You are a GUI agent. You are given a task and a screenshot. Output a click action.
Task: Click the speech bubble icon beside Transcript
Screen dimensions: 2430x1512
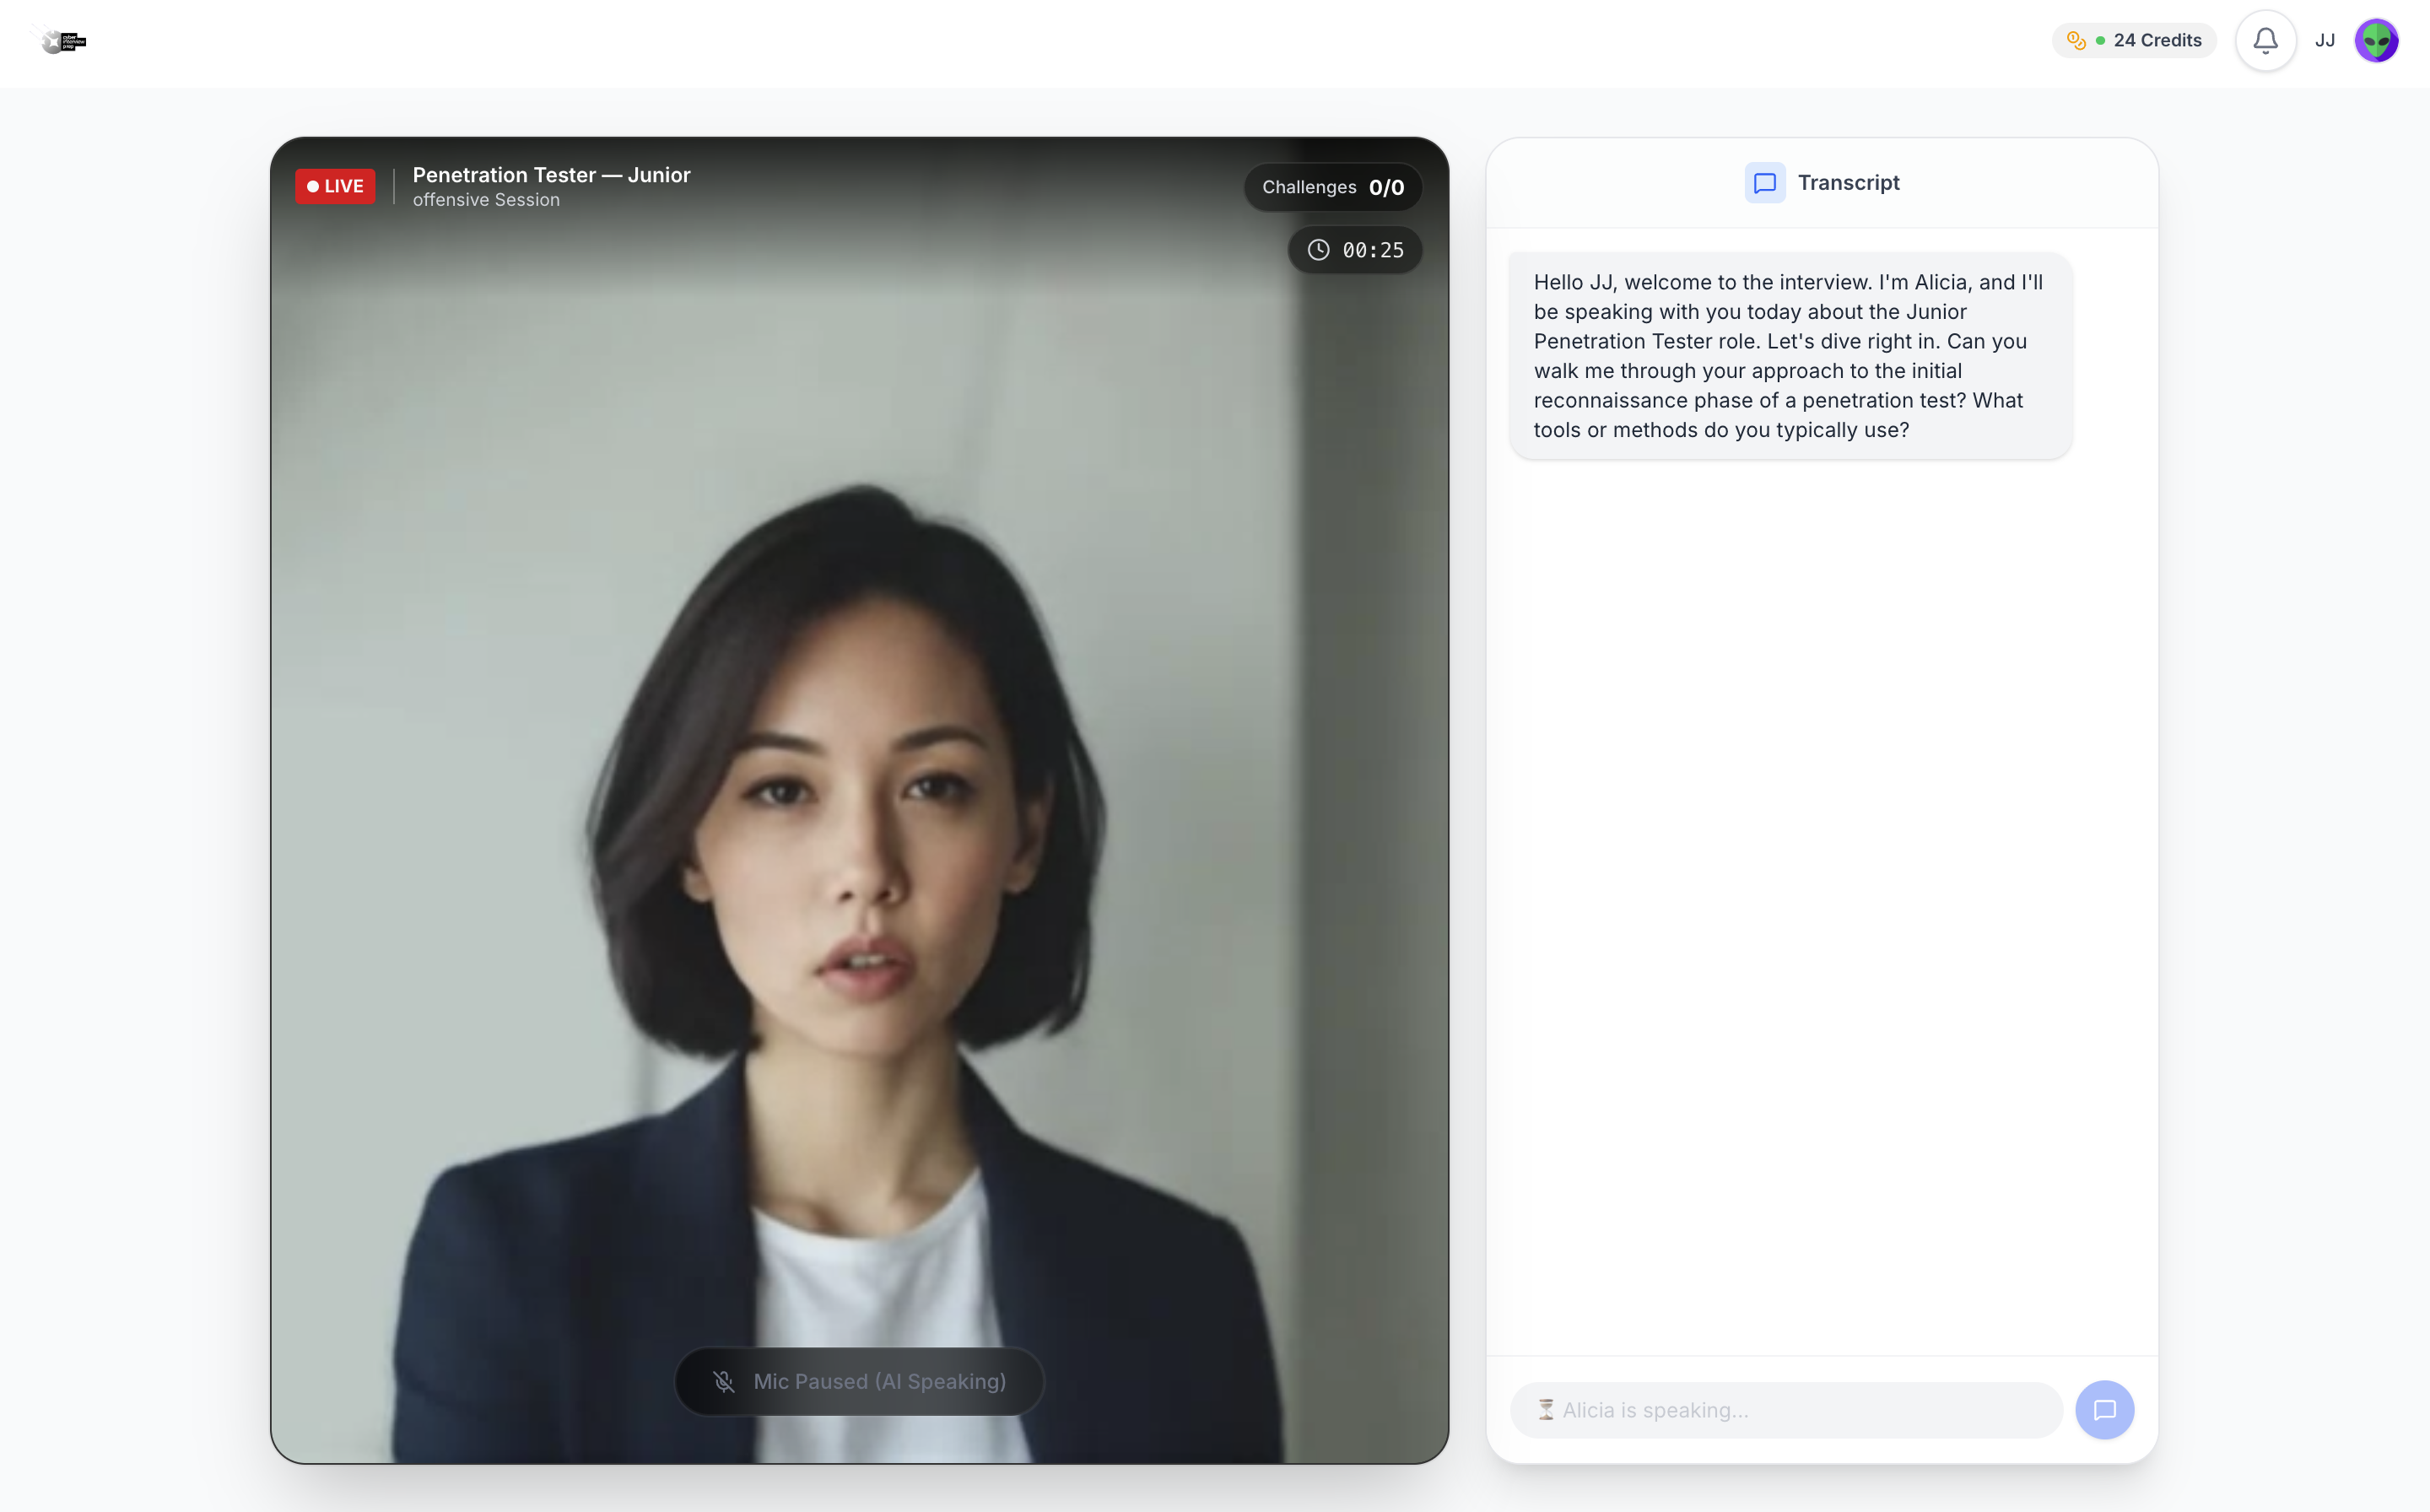pyautogui.click(x=1764, y=182)
